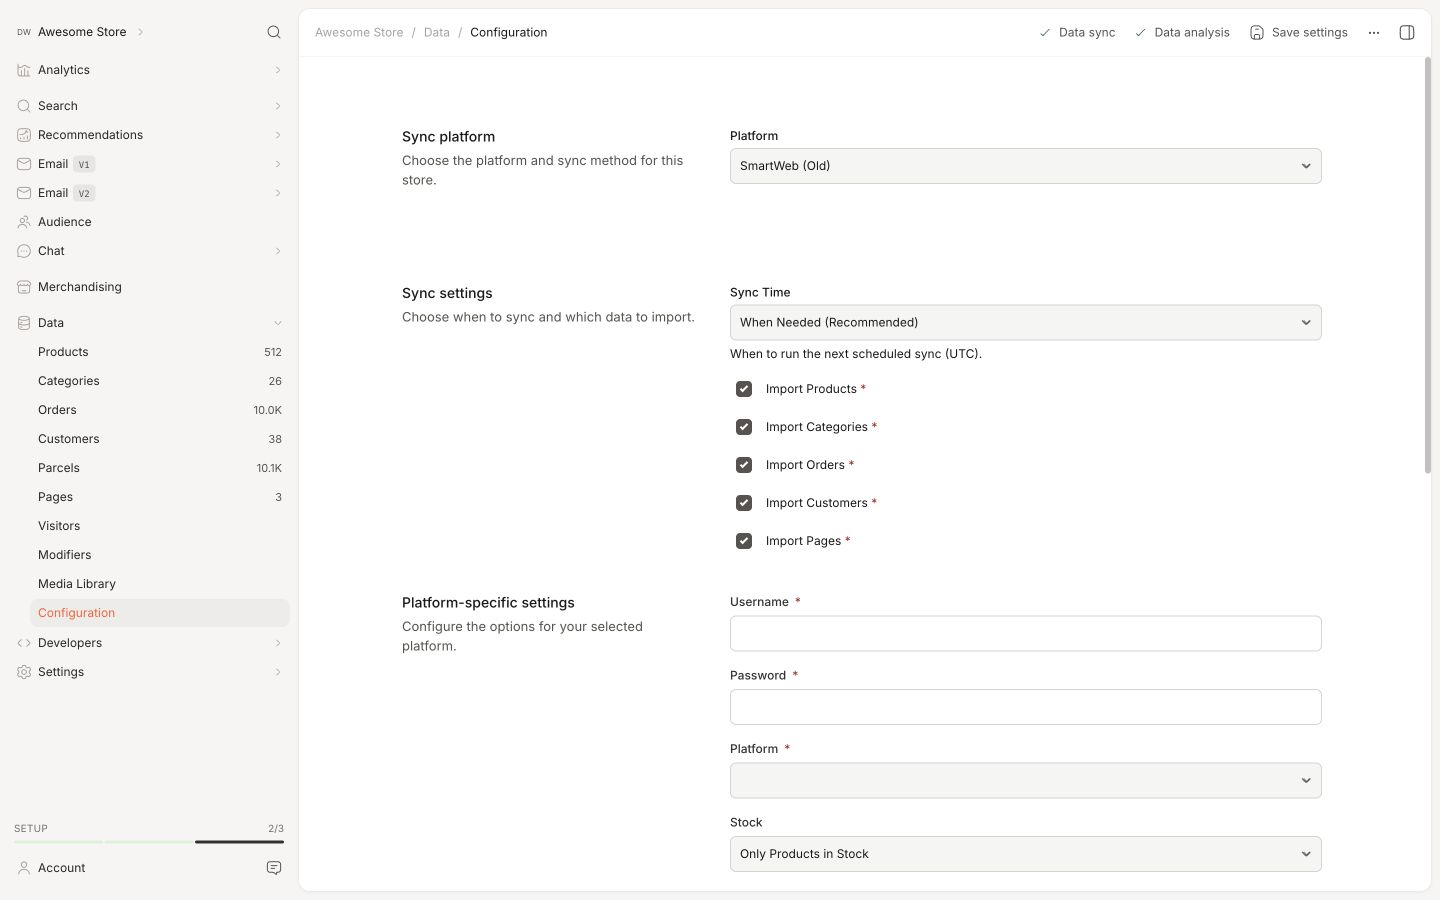
Task: Open the feedback message icon near Account
Action: pos(274,868)
